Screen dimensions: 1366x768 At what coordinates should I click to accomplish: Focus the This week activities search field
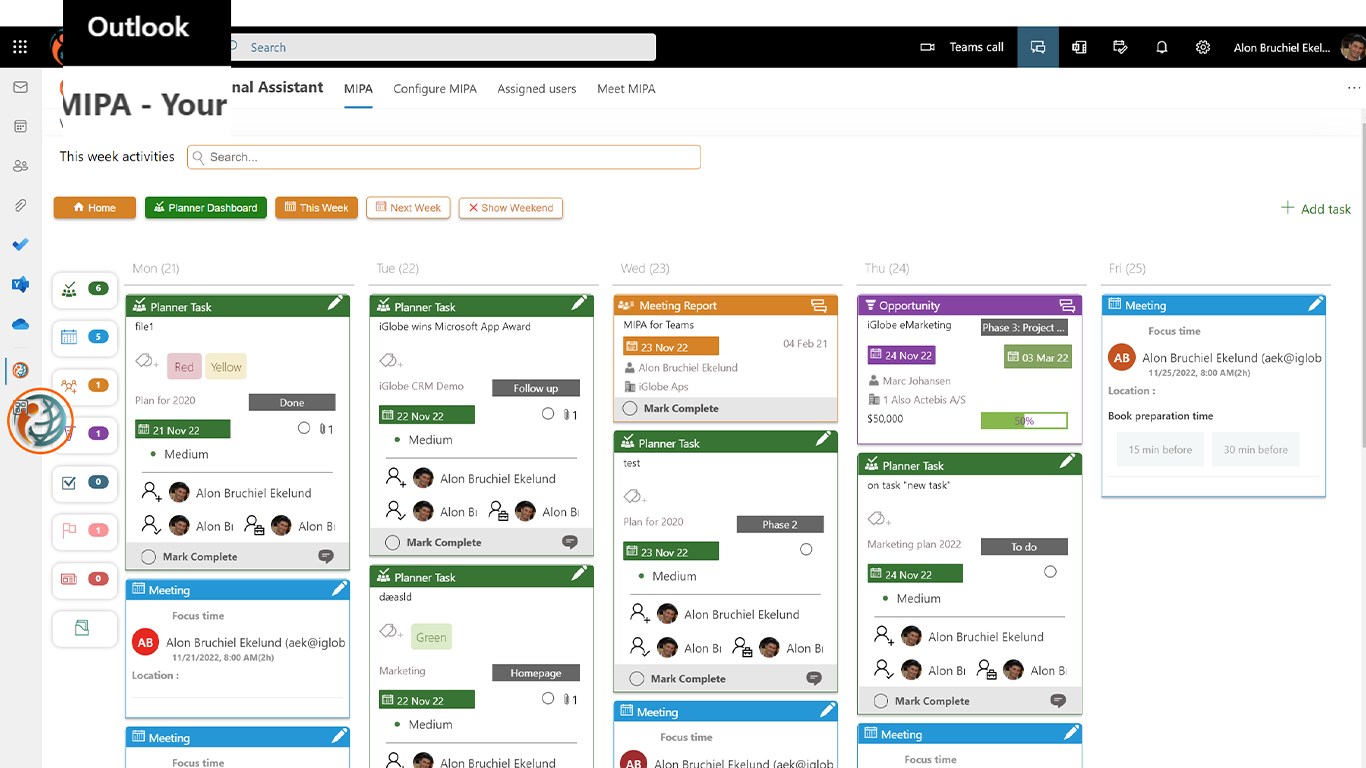tap(444, 157)
